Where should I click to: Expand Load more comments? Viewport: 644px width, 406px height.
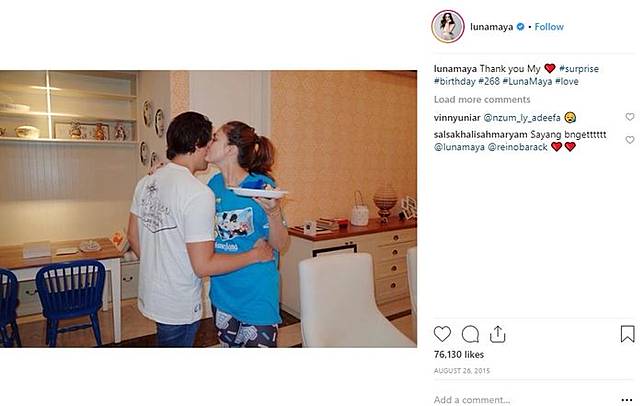(x=482, y=99)
